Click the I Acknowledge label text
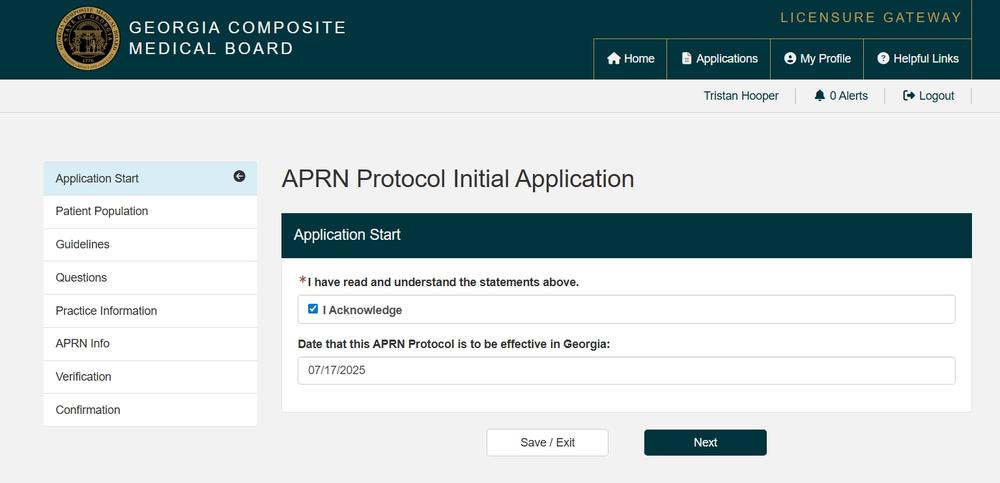The width and height of the screenshot is (1000, 483). pos(362,310)
